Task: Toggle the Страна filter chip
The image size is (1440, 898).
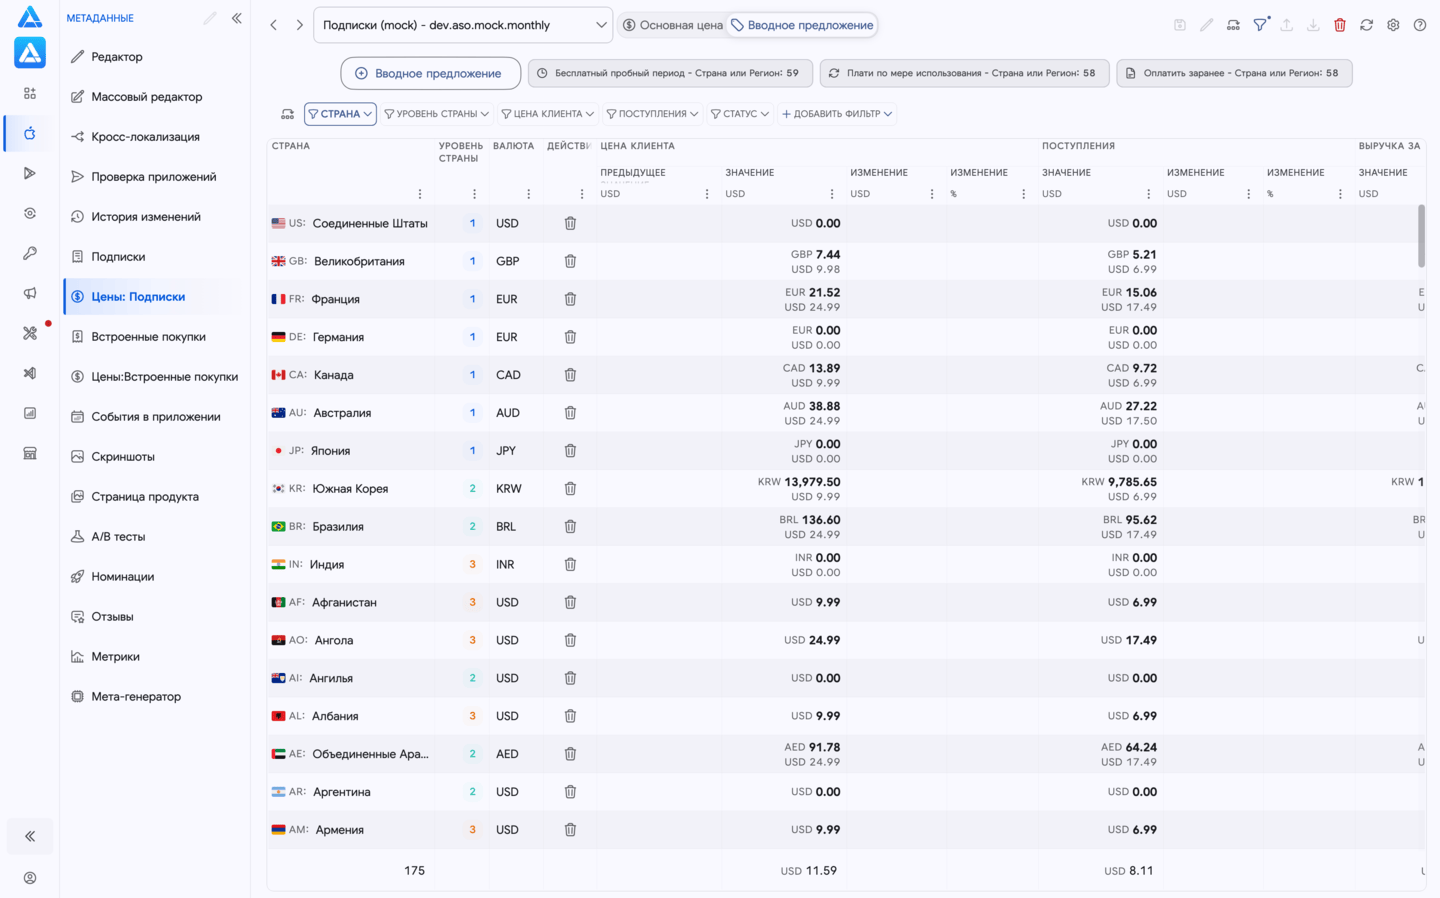Action: click(x=340, y=114)
